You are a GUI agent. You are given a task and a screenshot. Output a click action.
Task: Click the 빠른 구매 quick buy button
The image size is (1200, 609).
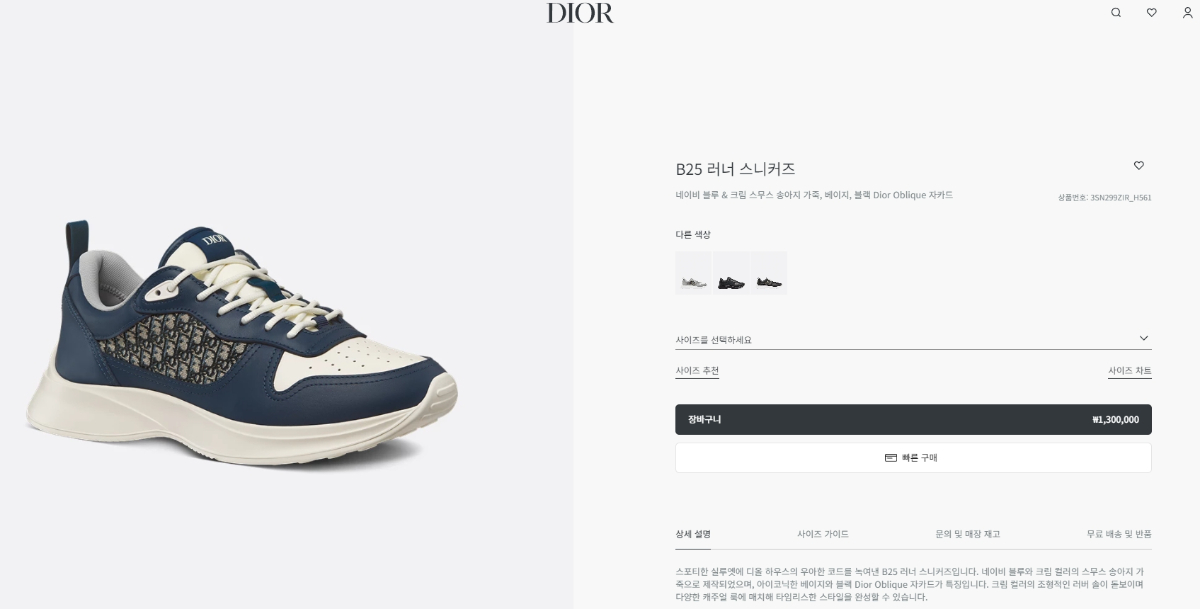coord(913,458)
